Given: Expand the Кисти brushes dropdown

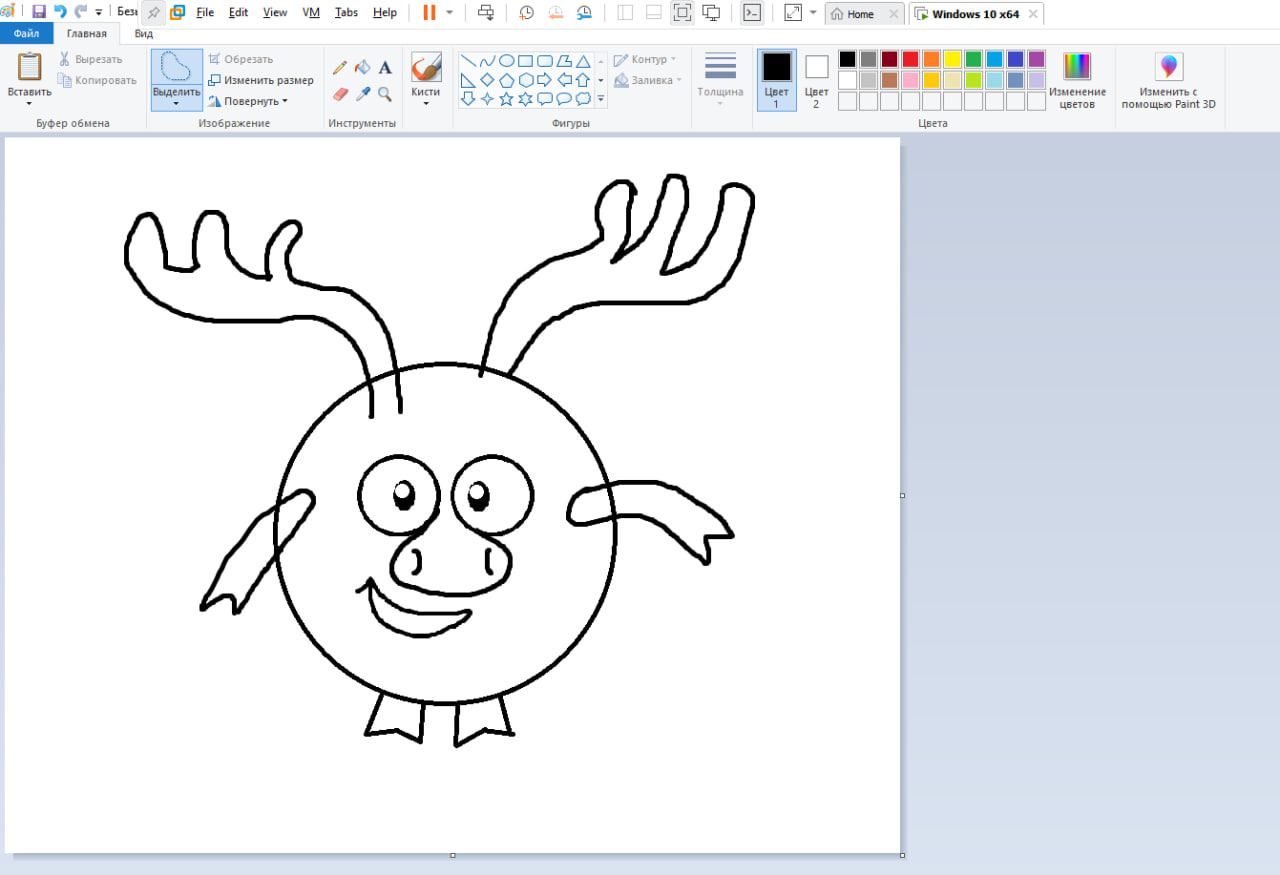Looking at the screenshot, I should coord(425,102).
